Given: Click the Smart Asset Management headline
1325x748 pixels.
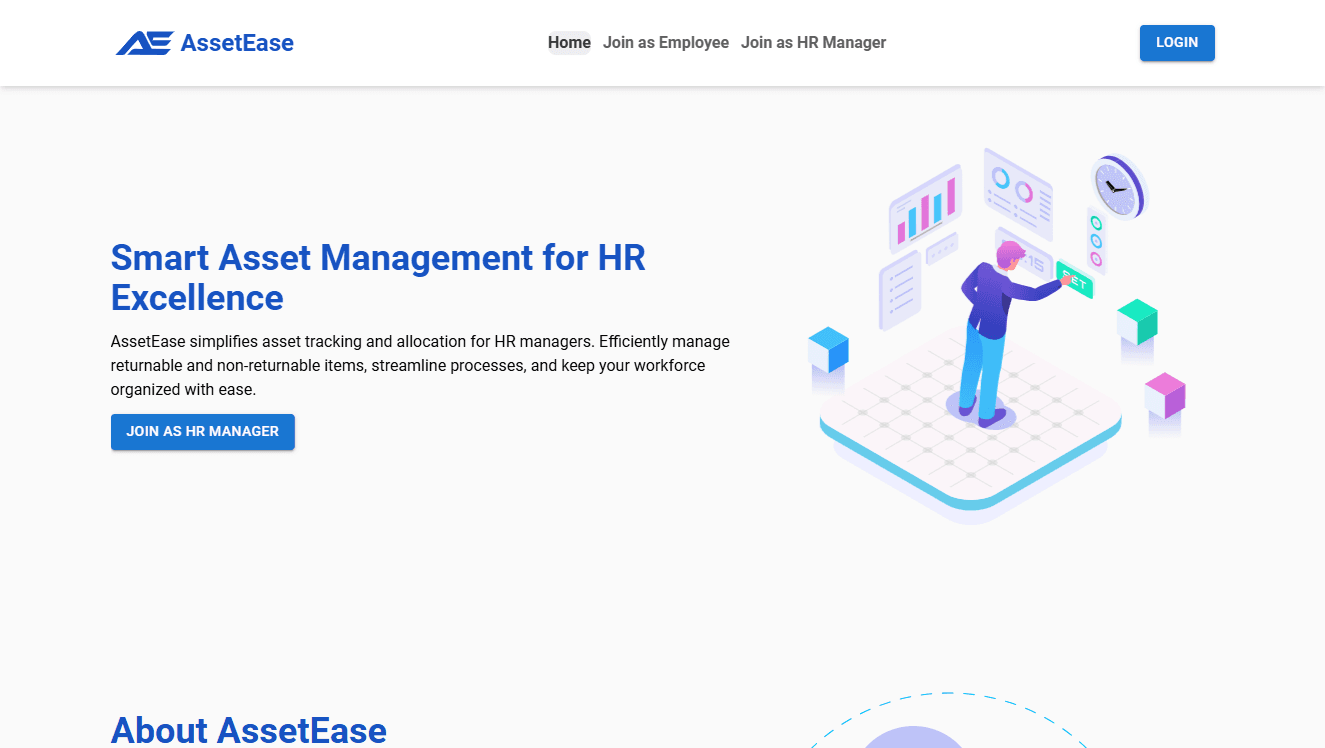Looking at the screenshot, I should point(378,277).
